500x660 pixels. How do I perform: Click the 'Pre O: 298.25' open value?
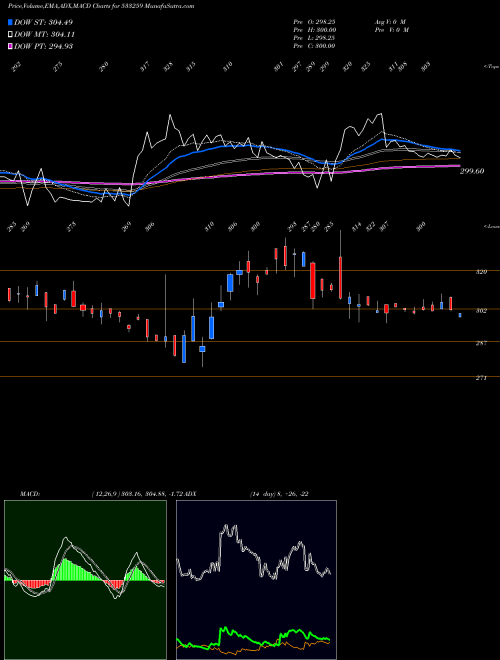[314, 21]
